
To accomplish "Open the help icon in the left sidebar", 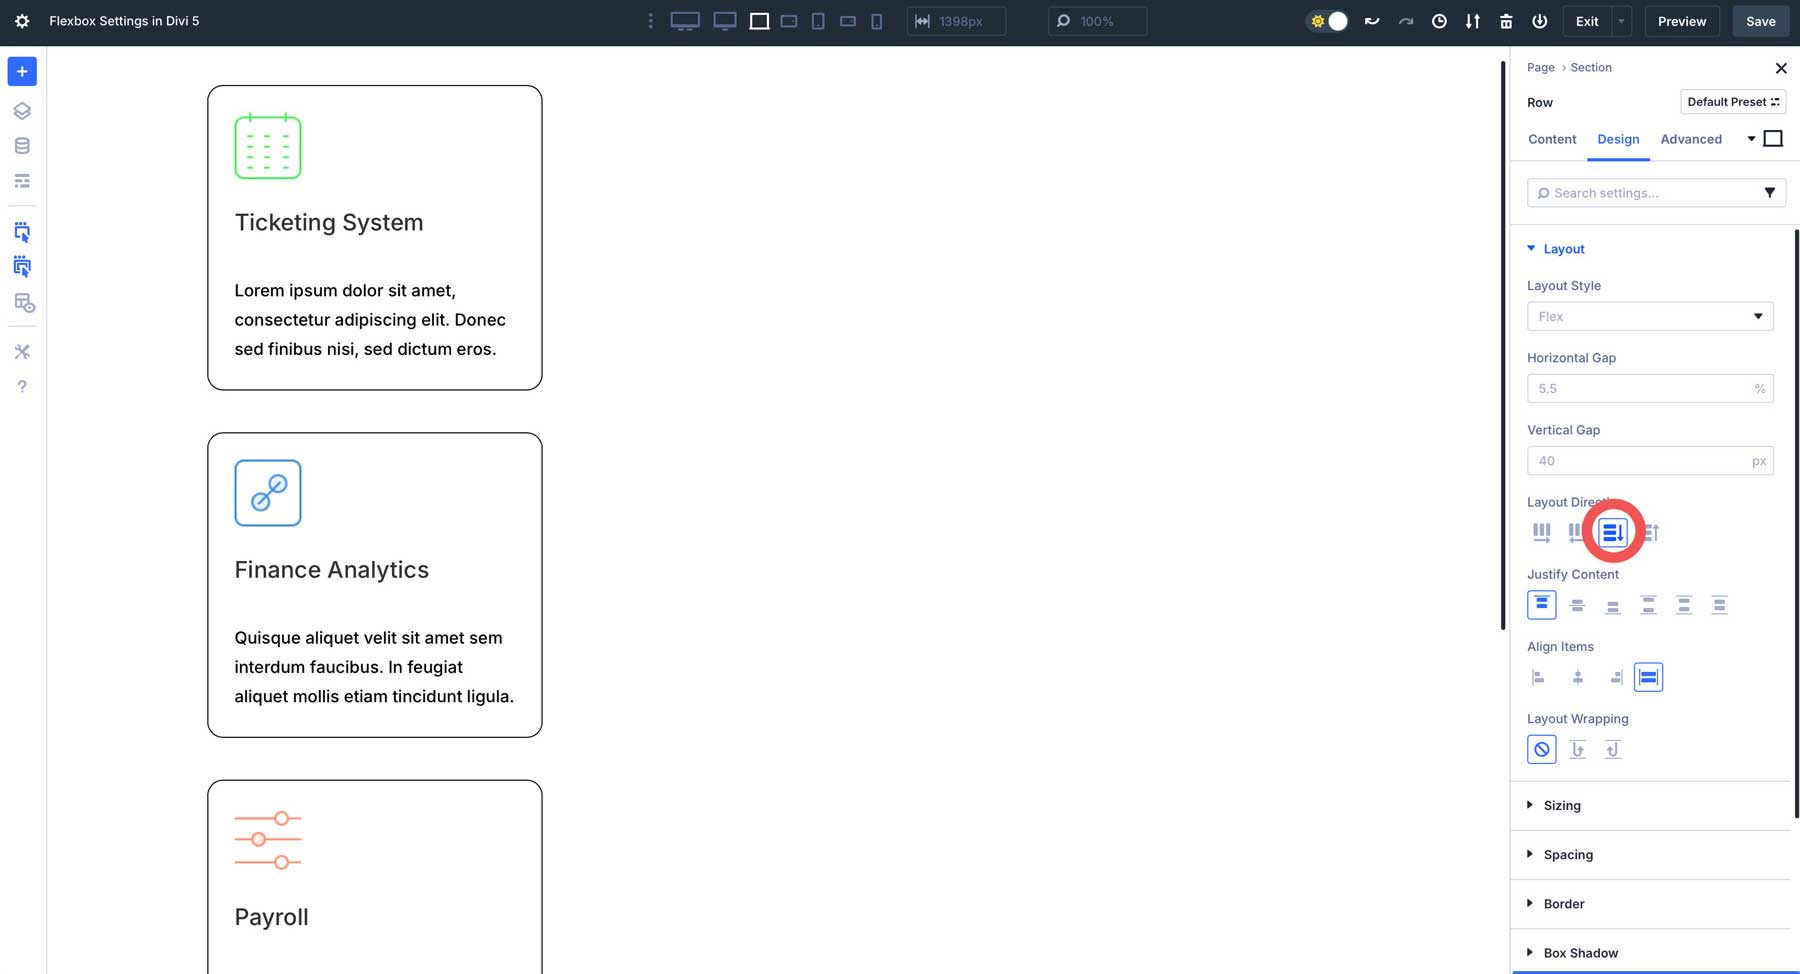I will (x=22, y=386).
